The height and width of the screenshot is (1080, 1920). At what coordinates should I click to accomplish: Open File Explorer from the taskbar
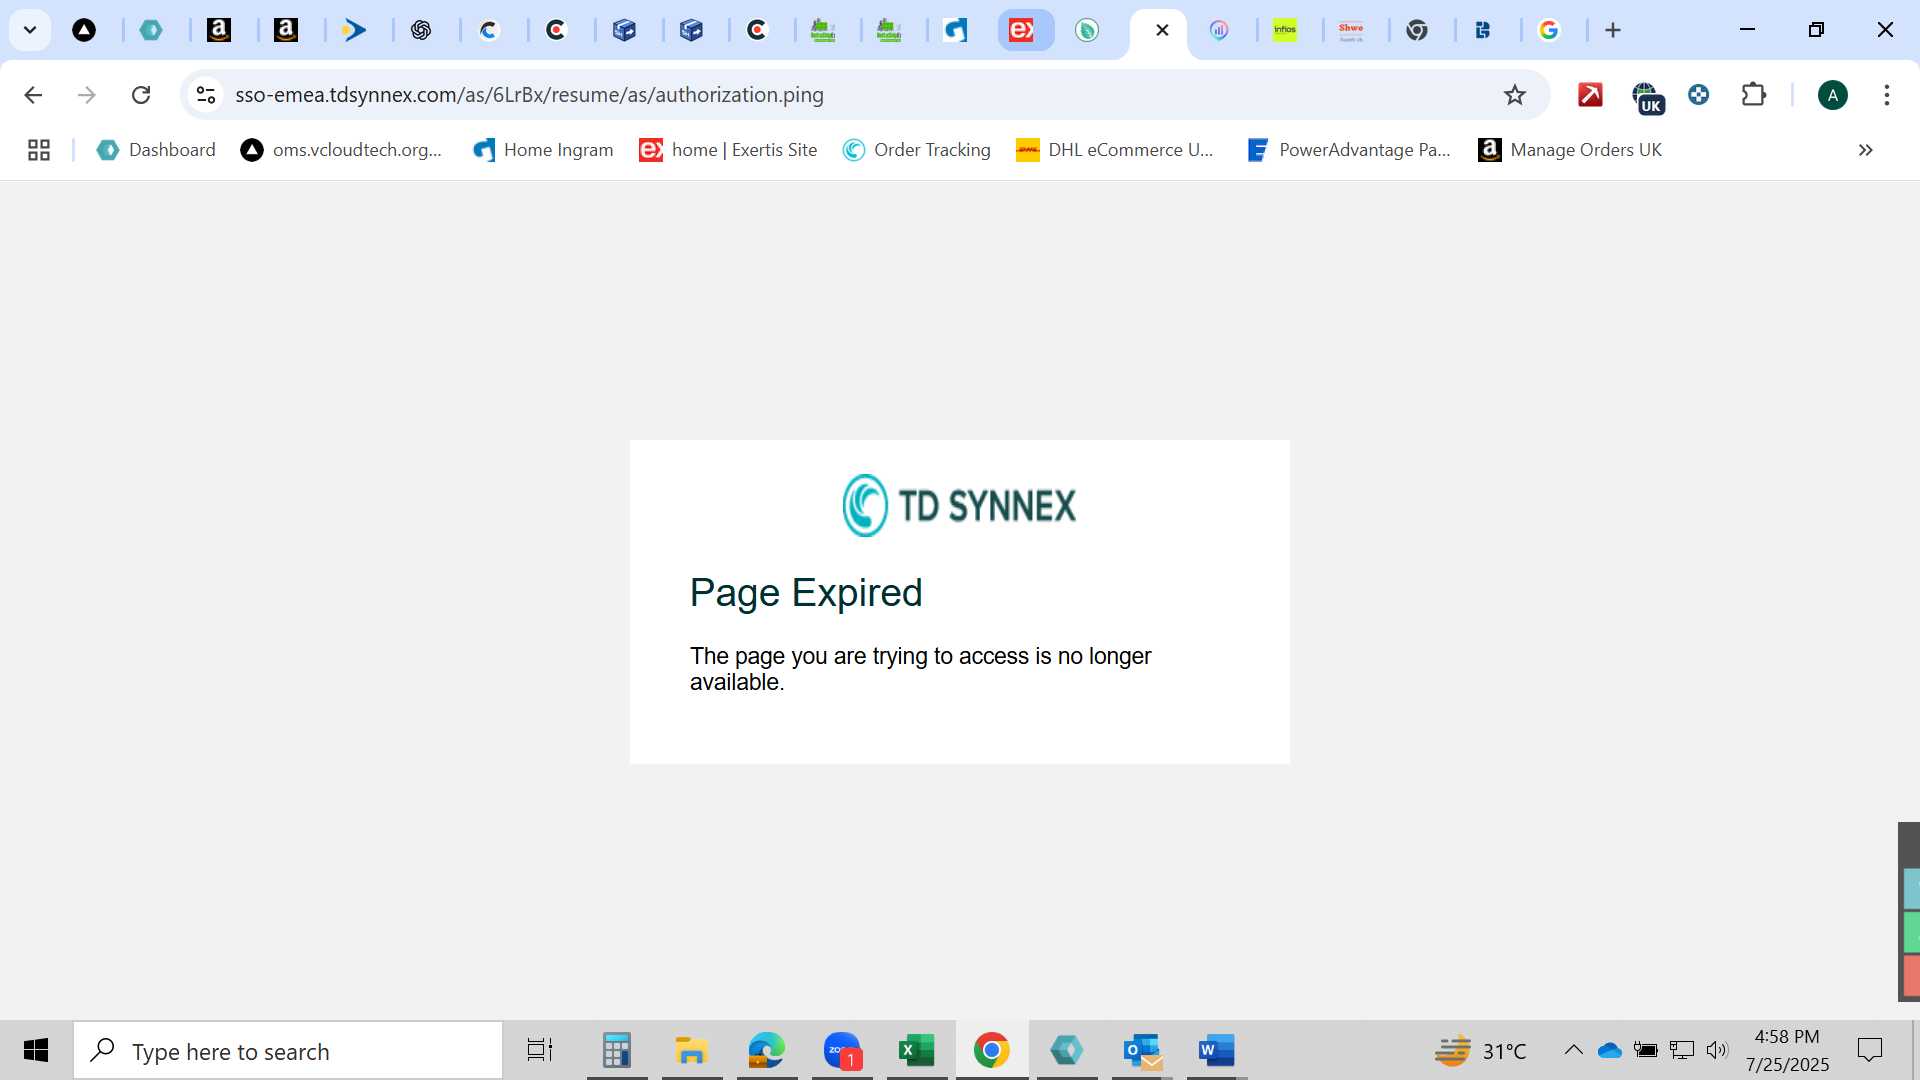(x=692, y=1051)
